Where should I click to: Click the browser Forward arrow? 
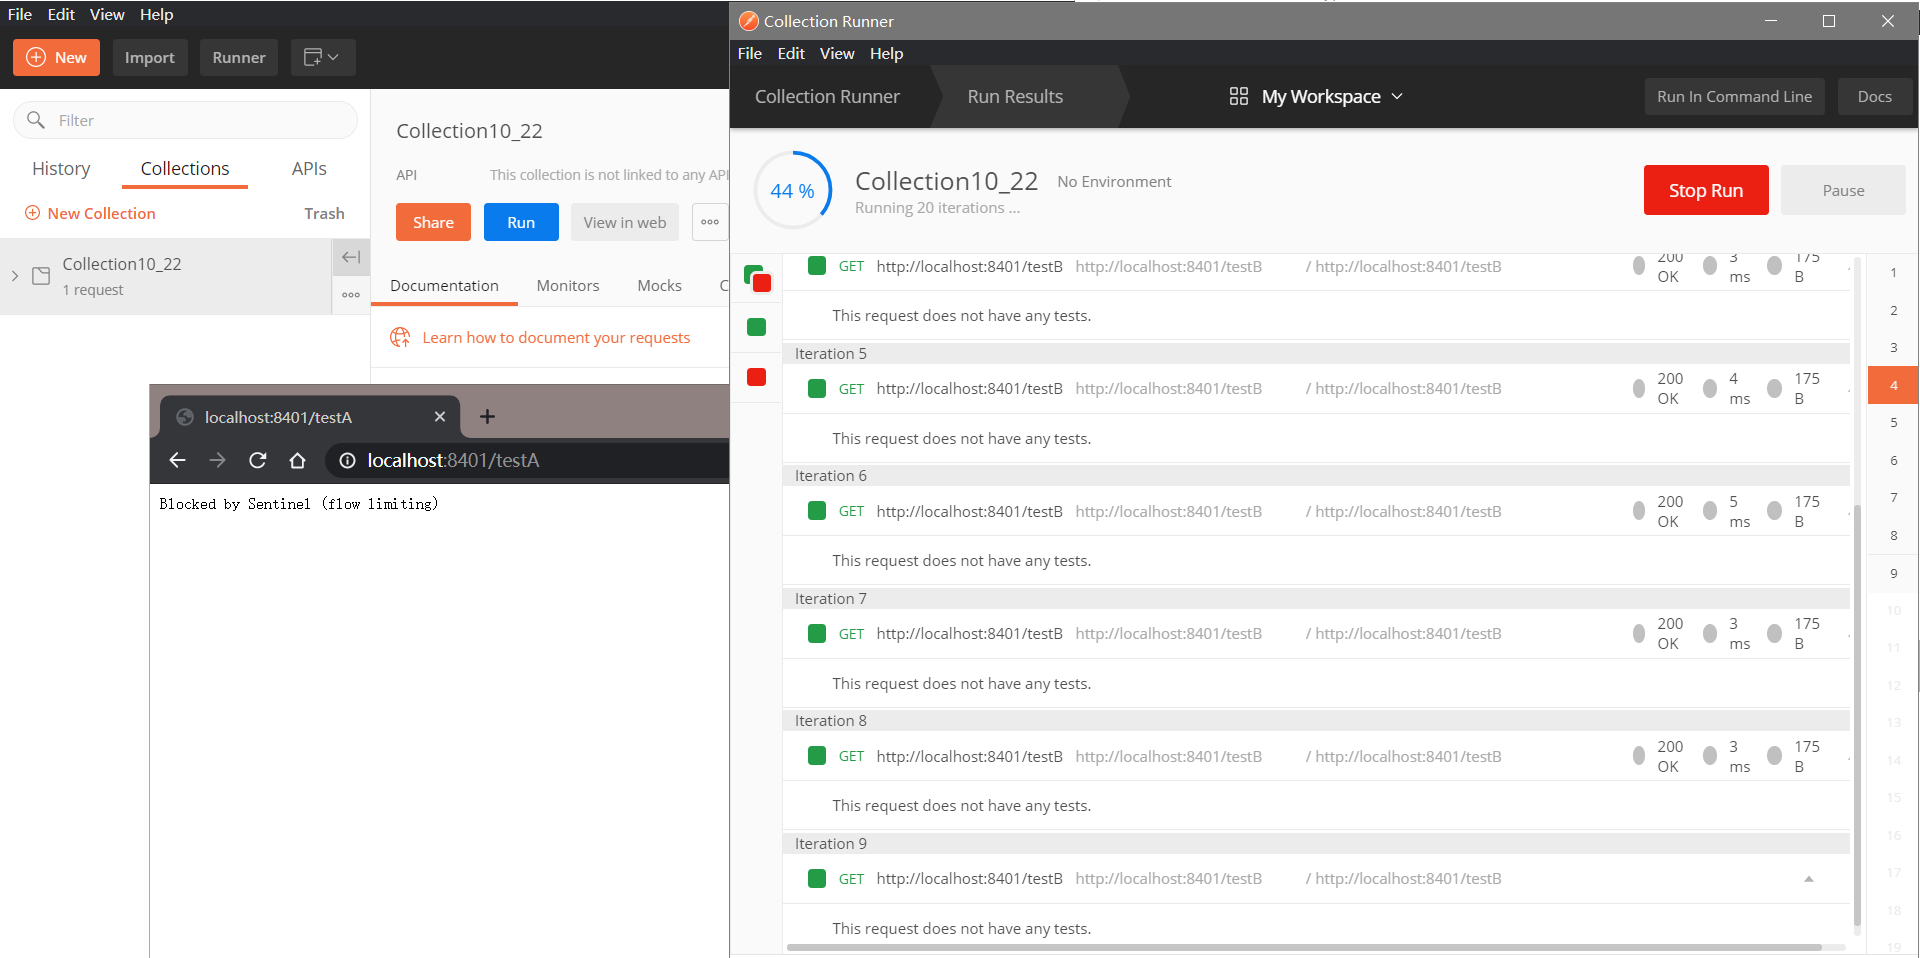point(217,460)
